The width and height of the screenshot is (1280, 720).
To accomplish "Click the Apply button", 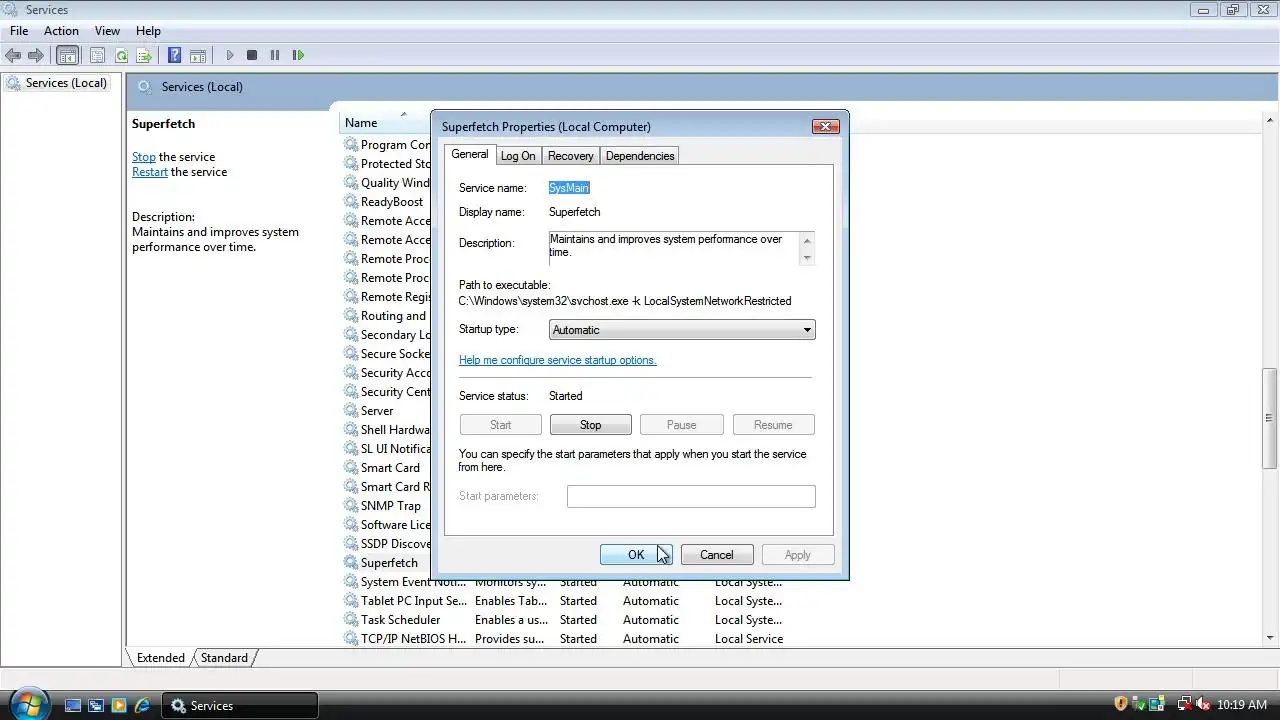I will (798, 555).
